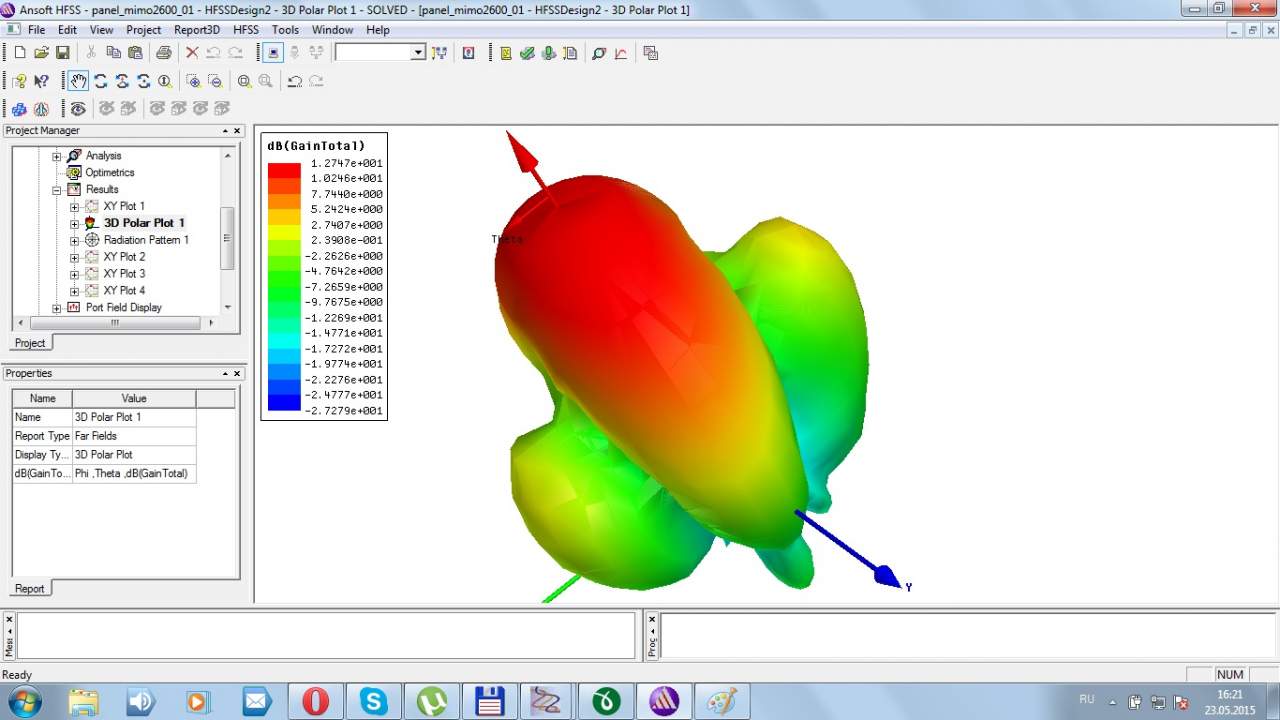
Task: Click the project tree scroll up arrow
Action: coord(228,155)
